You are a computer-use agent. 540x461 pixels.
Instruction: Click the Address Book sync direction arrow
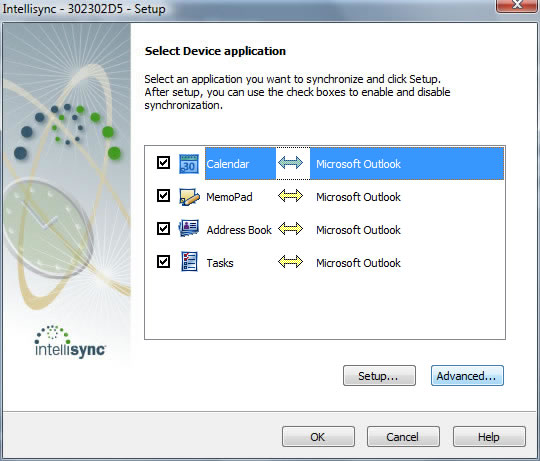[x=290, y=229]
